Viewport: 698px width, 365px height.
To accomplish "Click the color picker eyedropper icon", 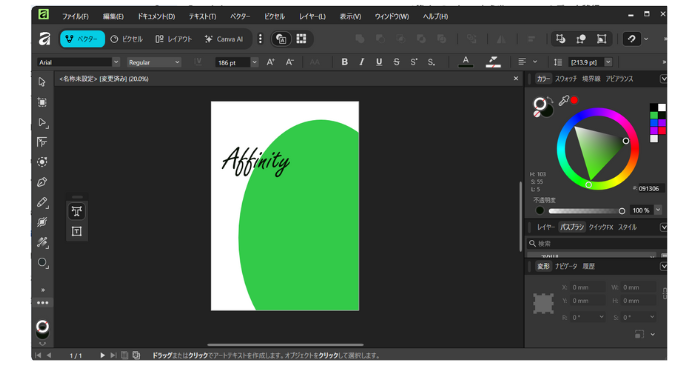I will pos(564,101).
